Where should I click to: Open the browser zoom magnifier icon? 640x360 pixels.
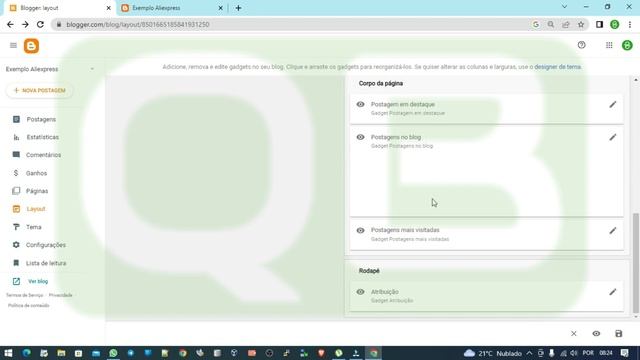(x=551, y=24)
